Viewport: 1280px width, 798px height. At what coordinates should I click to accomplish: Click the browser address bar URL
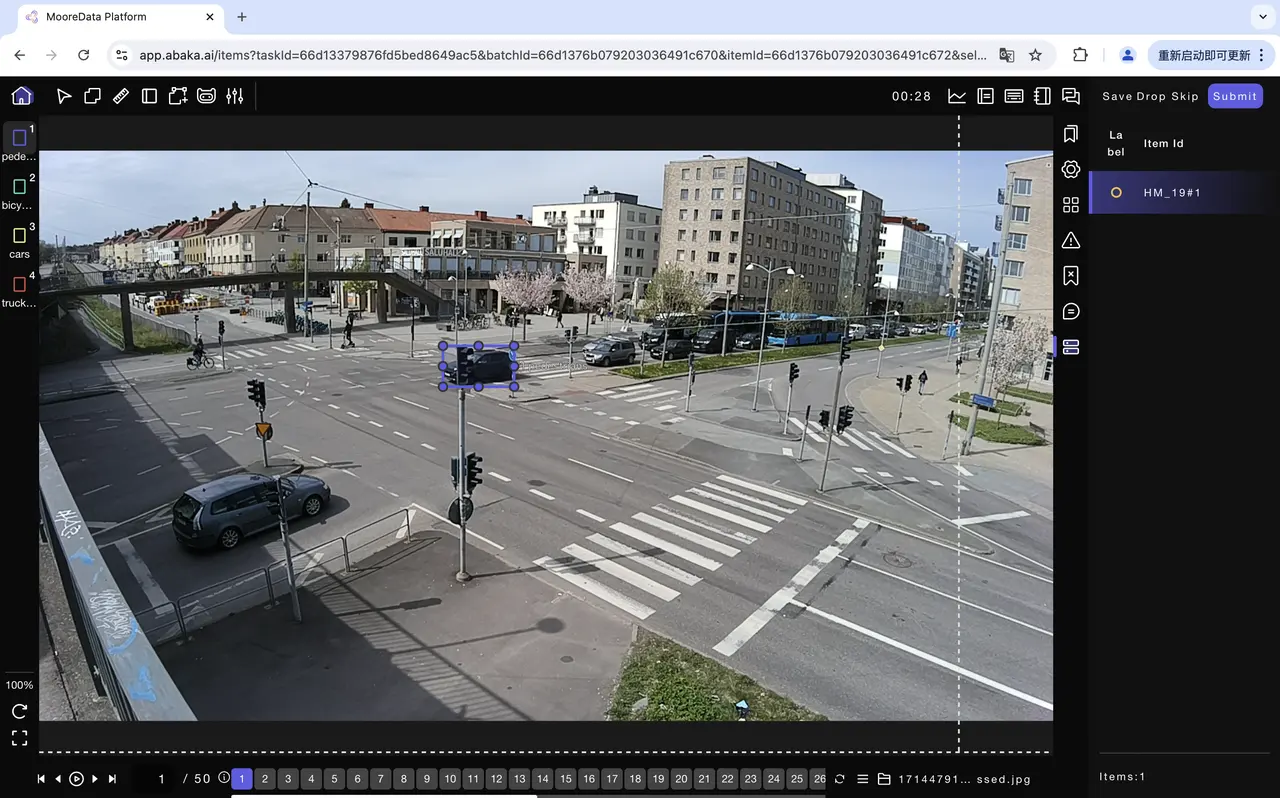pyautogui.click(x=563, y=55)
